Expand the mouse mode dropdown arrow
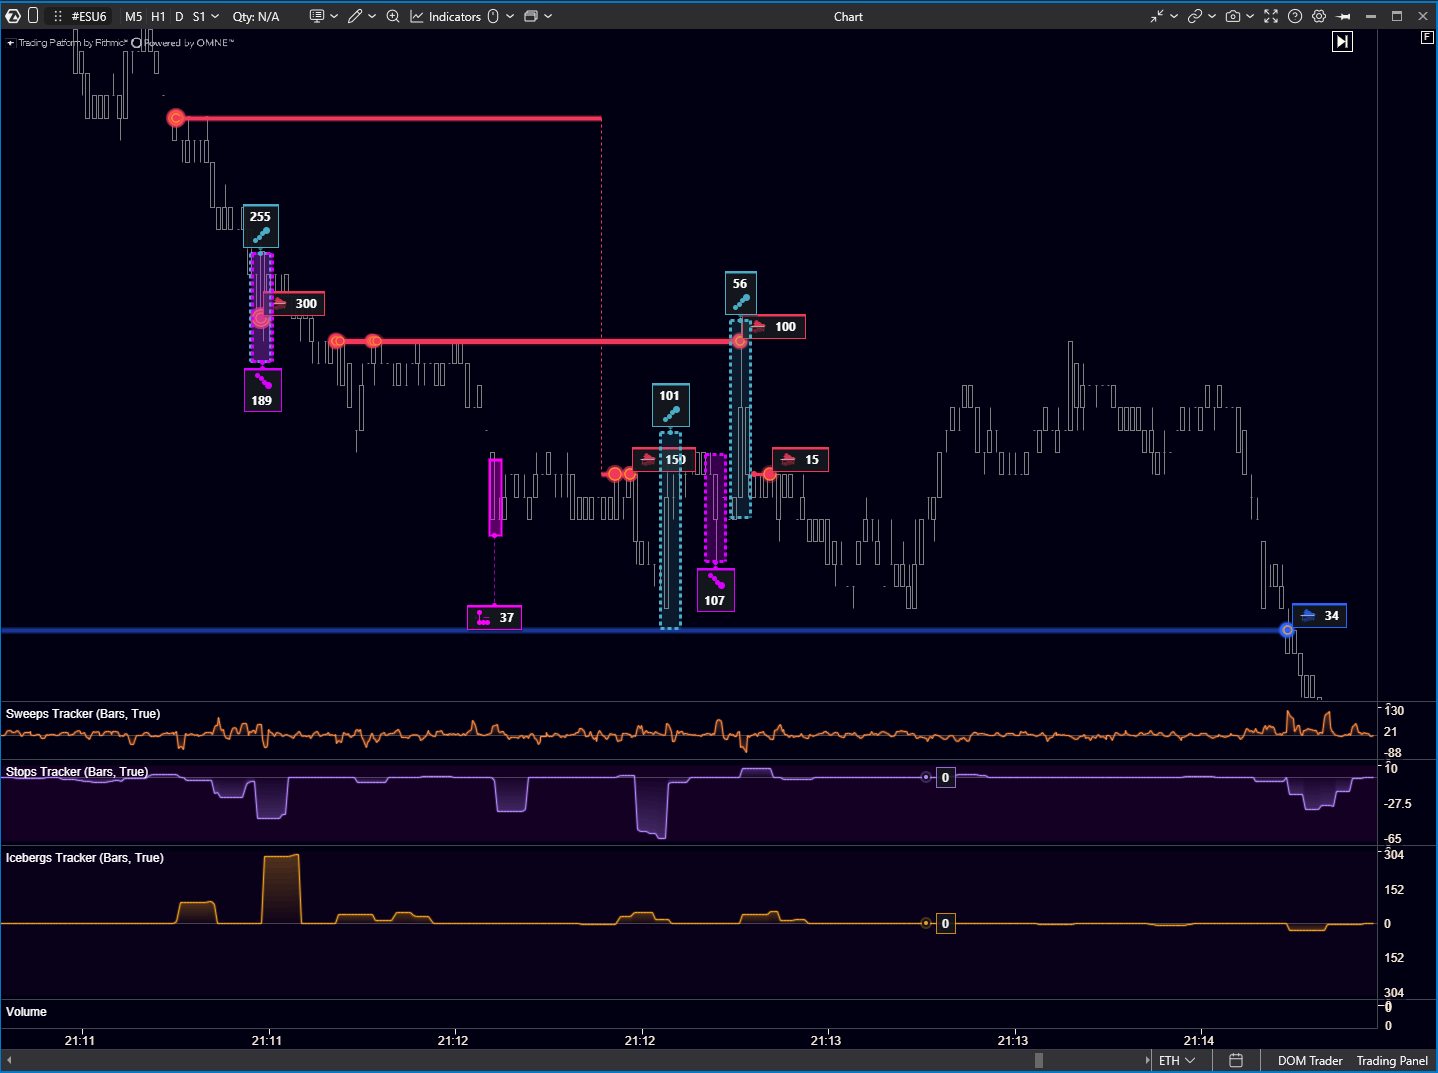The width and height of the screenshot is (1438, 1073). (x=510, y=17)
